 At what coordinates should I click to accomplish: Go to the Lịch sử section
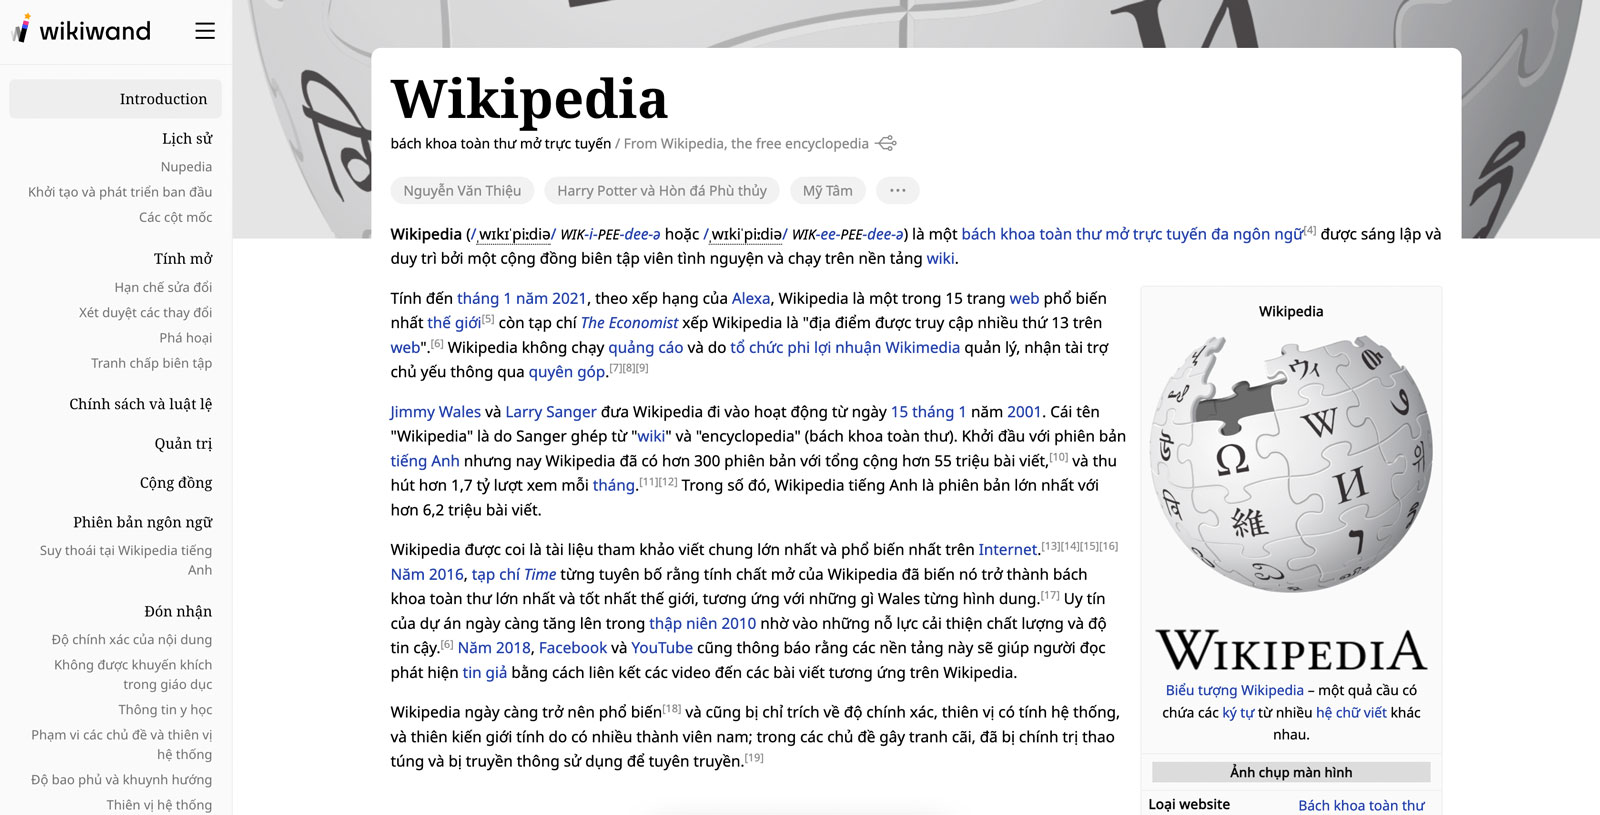pyautogui.click(x=187, y=139)
